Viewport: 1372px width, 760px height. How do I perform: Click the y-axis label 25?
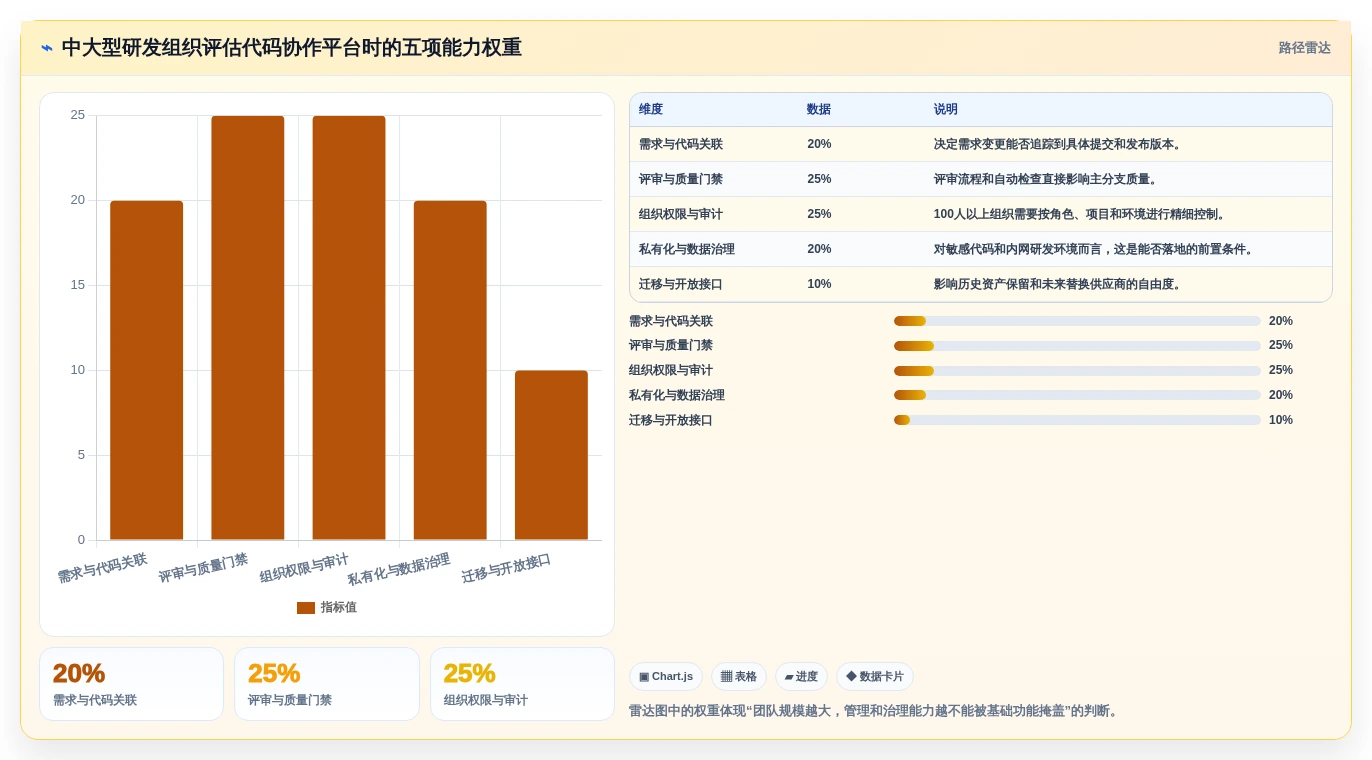(78, 115)
